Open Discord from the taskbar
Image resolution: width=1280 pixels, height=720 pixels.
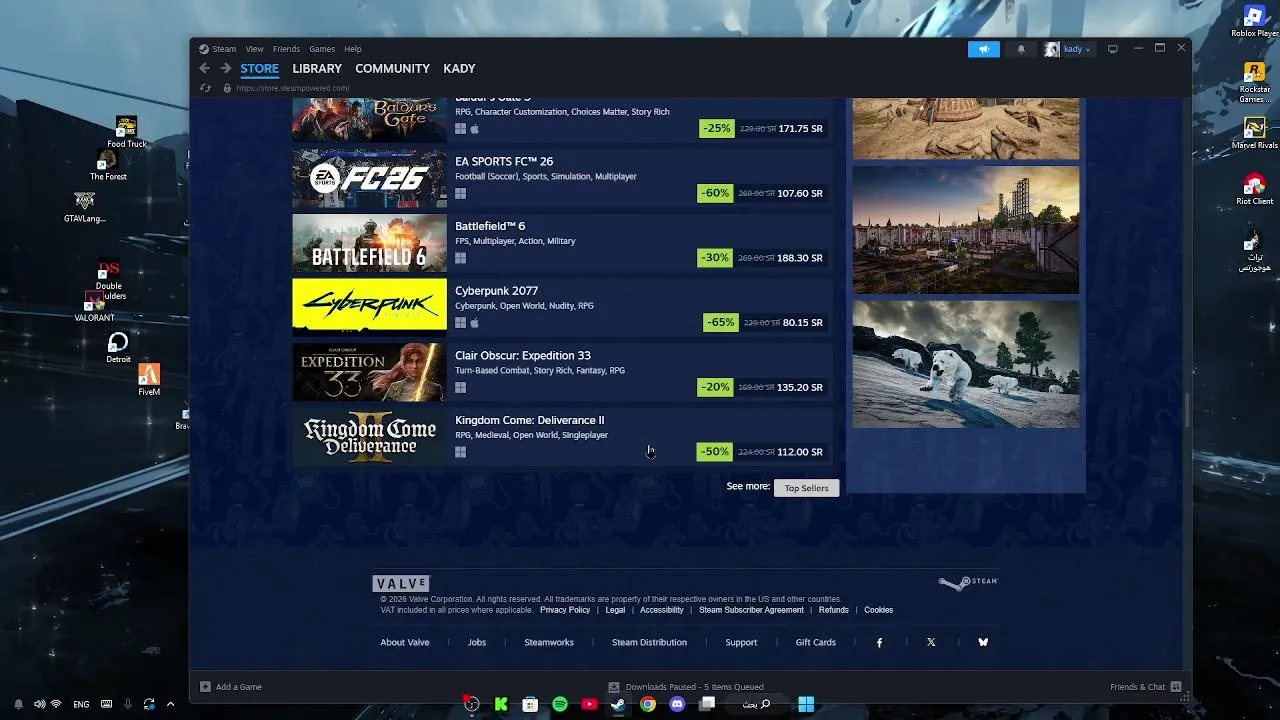click(x=677, y=704)
